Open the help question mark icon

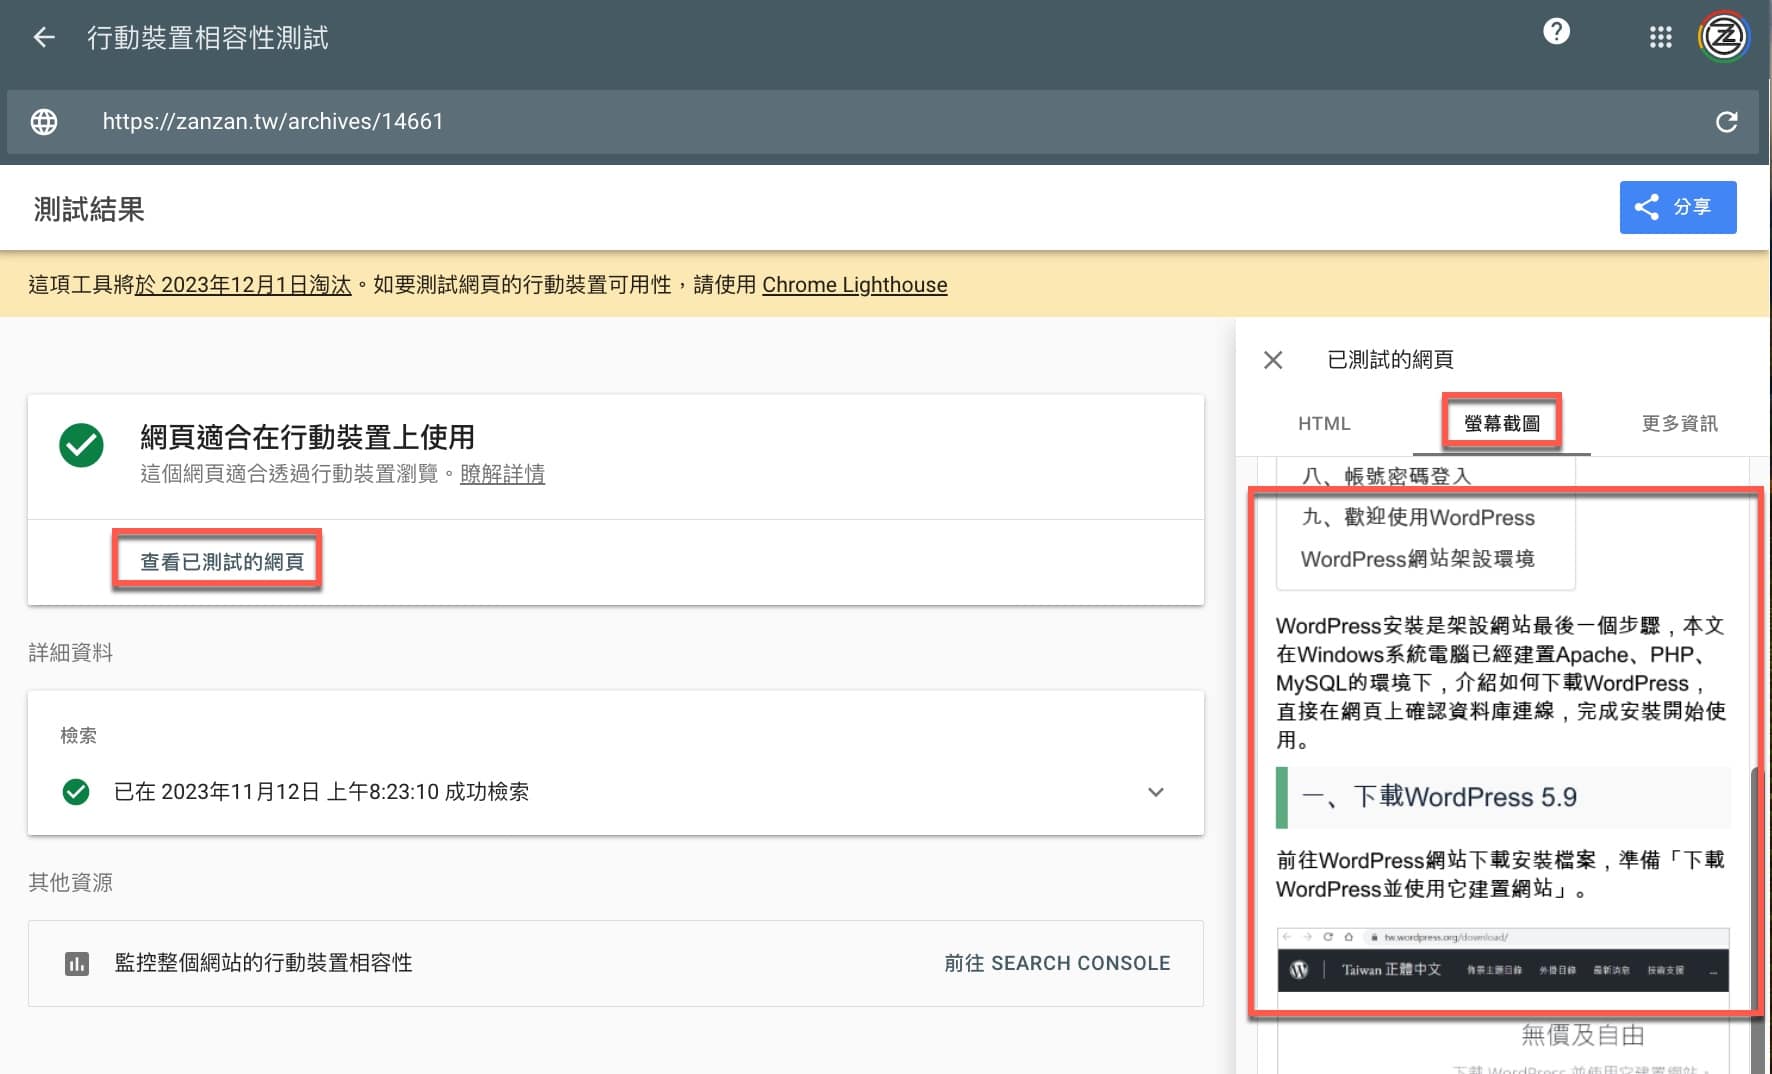(x=1556, y=32)
